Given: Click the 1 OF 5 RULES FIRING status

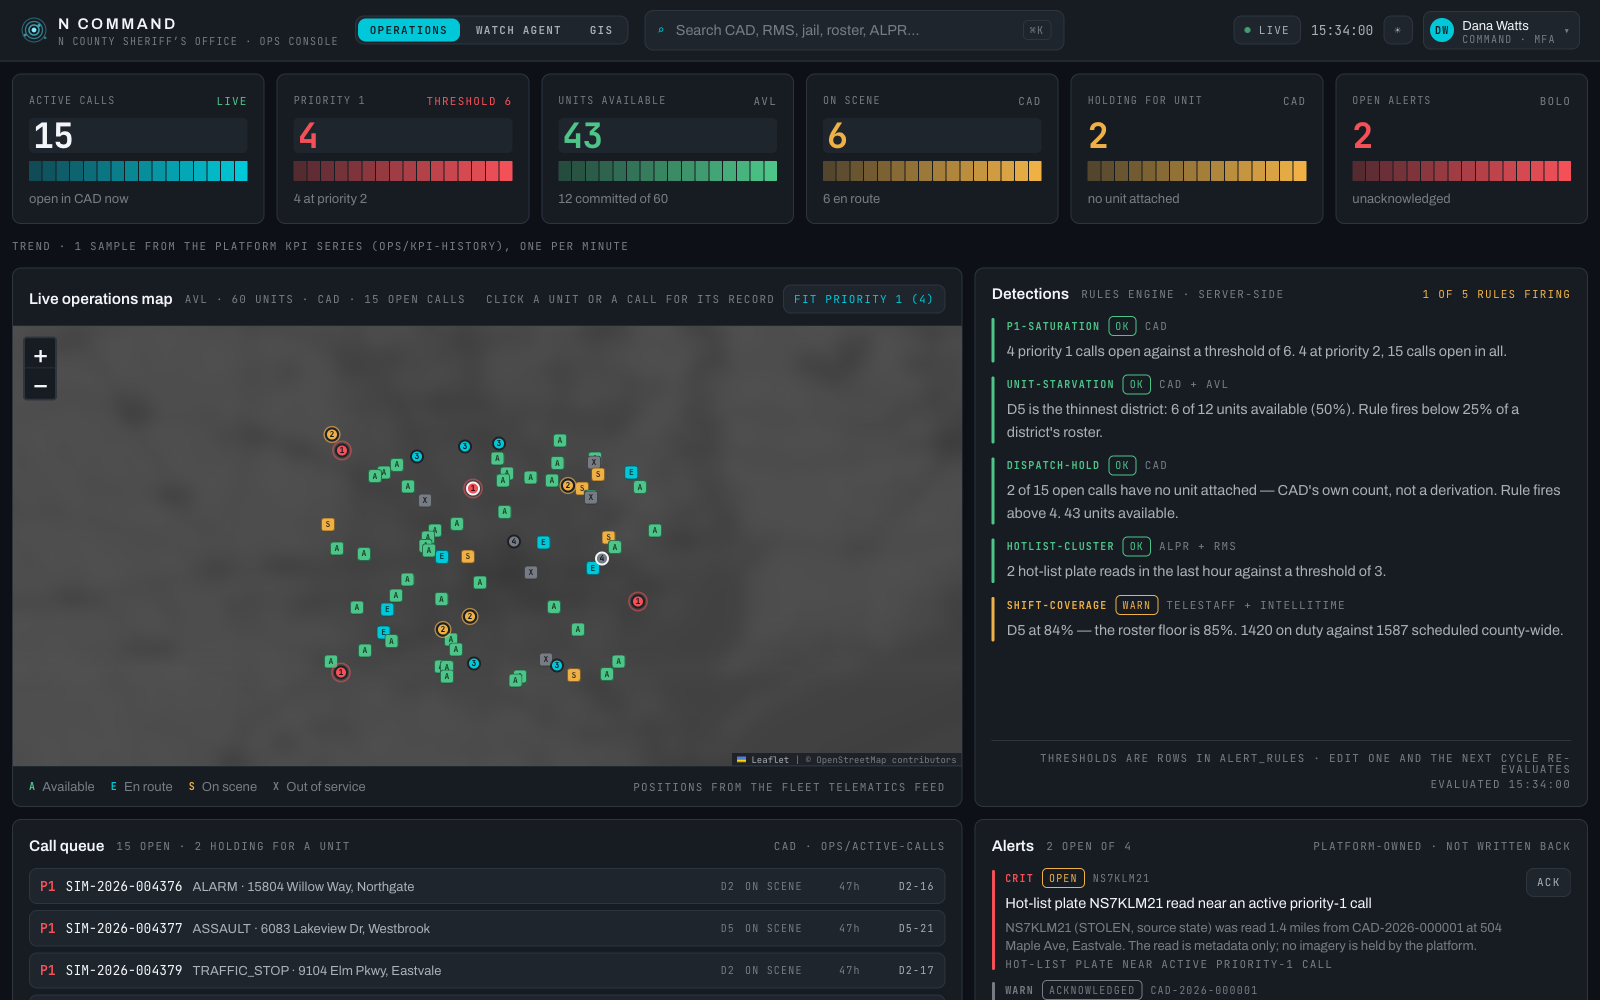Looking at the screenshot, I should pyautogui.click(x=1496, y=294).
